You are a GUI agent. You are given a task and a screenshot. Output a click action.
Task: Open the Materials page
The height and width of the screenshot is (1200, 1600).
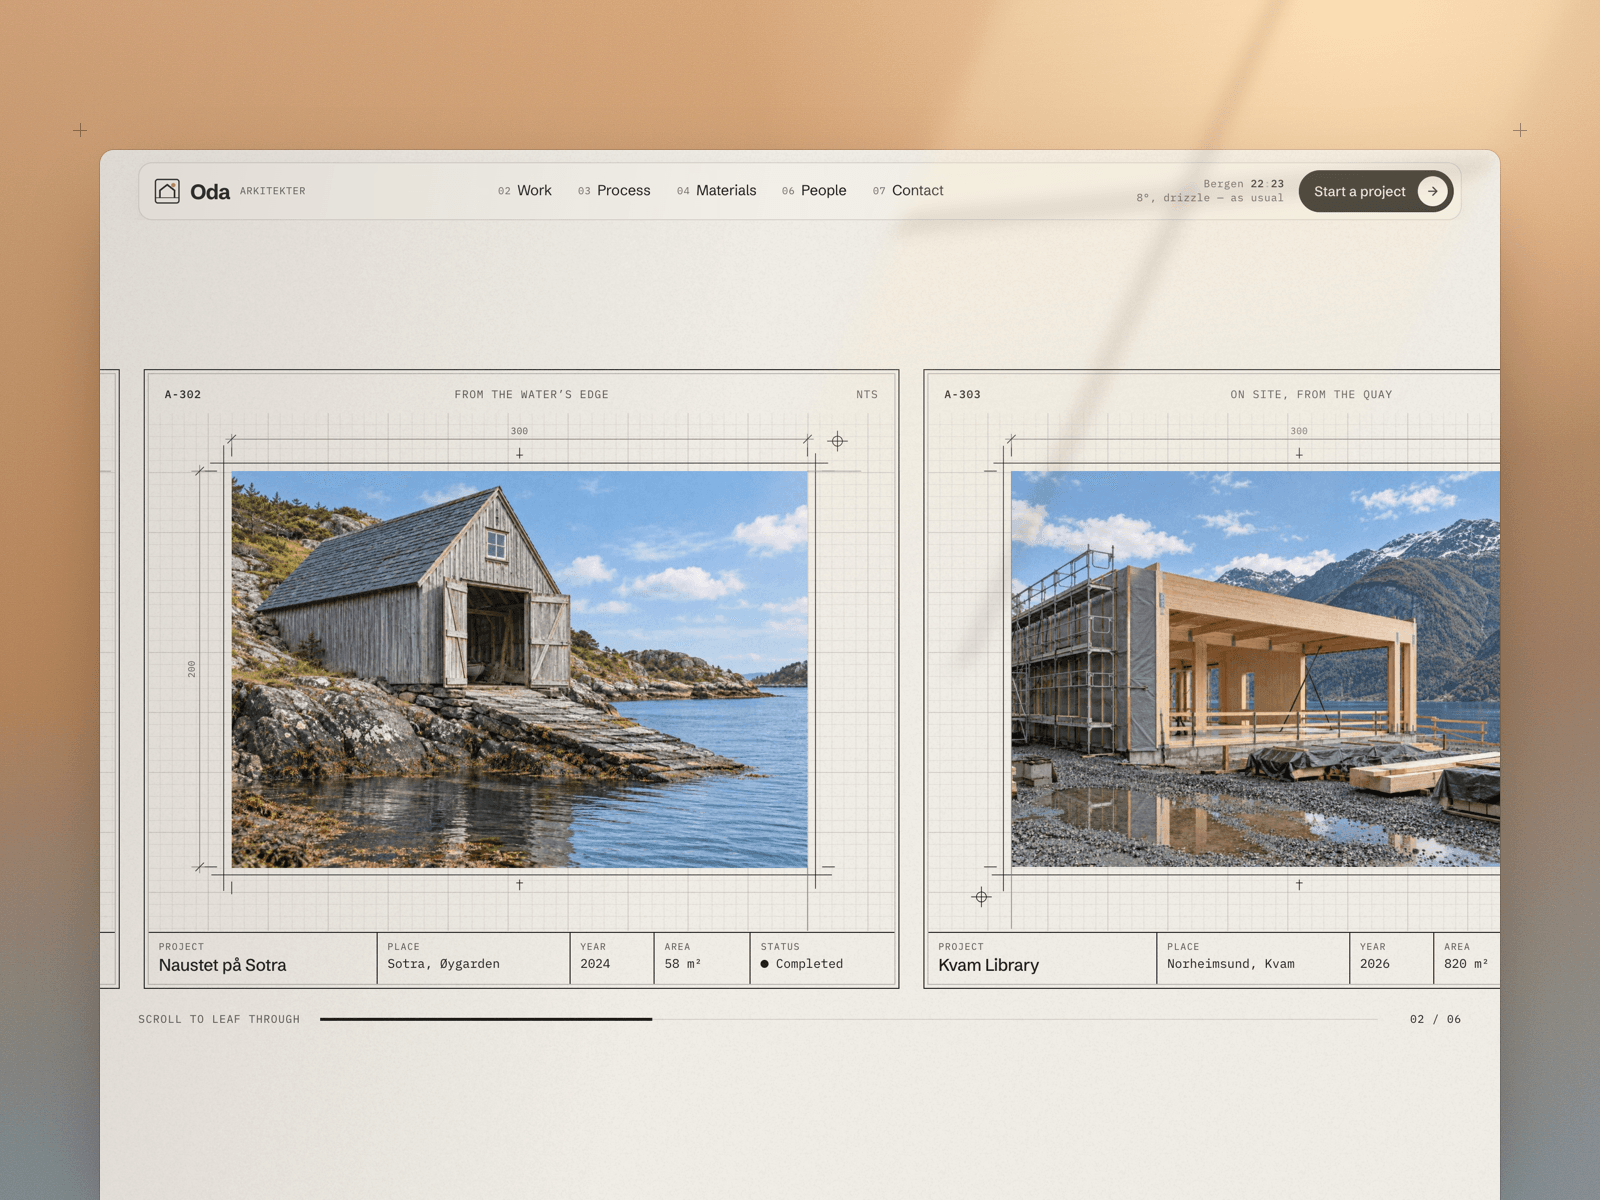tap(716, 190)
